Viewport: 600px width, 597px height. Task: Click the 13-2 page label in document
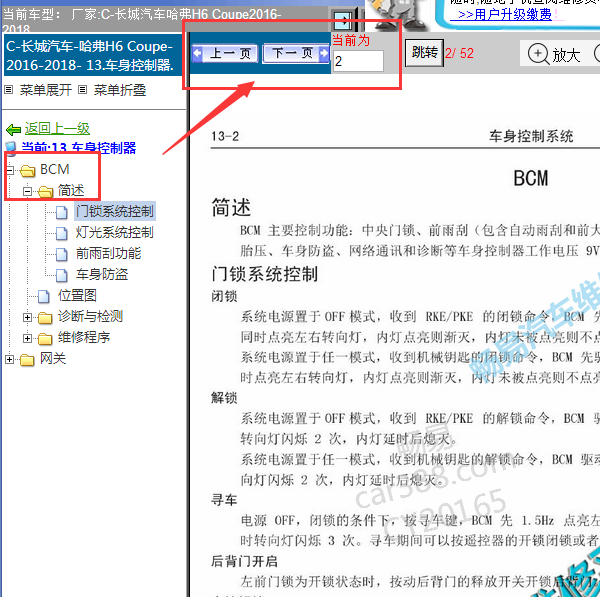click(225, 136)
